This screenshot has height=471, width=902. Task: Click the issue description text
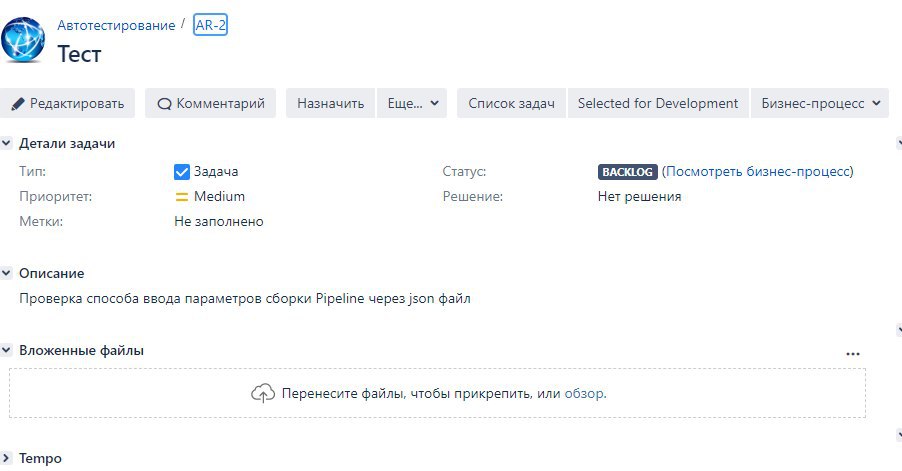click(x=245, y=298)
